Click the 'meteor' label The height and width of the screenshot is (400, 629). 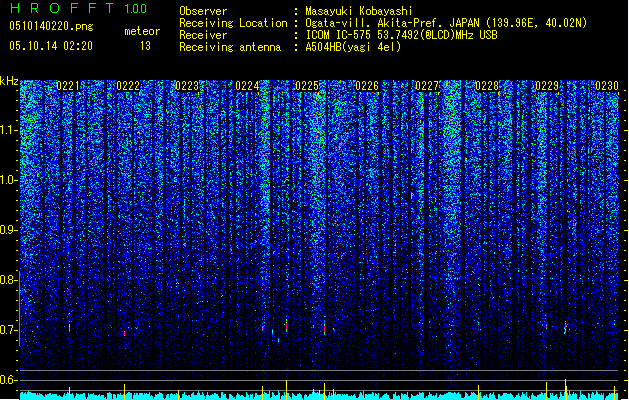pos(142,31)
